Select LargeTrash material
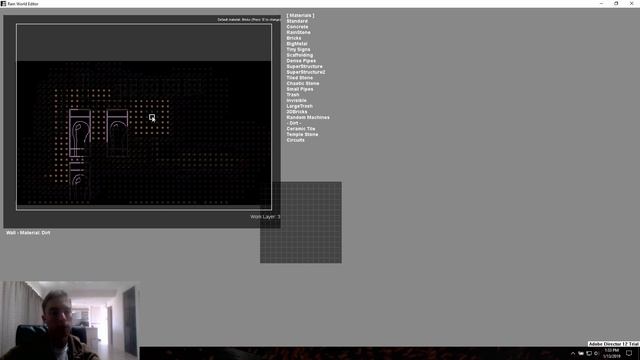Viewport: 640px width, 360px height. coord(299,106)
